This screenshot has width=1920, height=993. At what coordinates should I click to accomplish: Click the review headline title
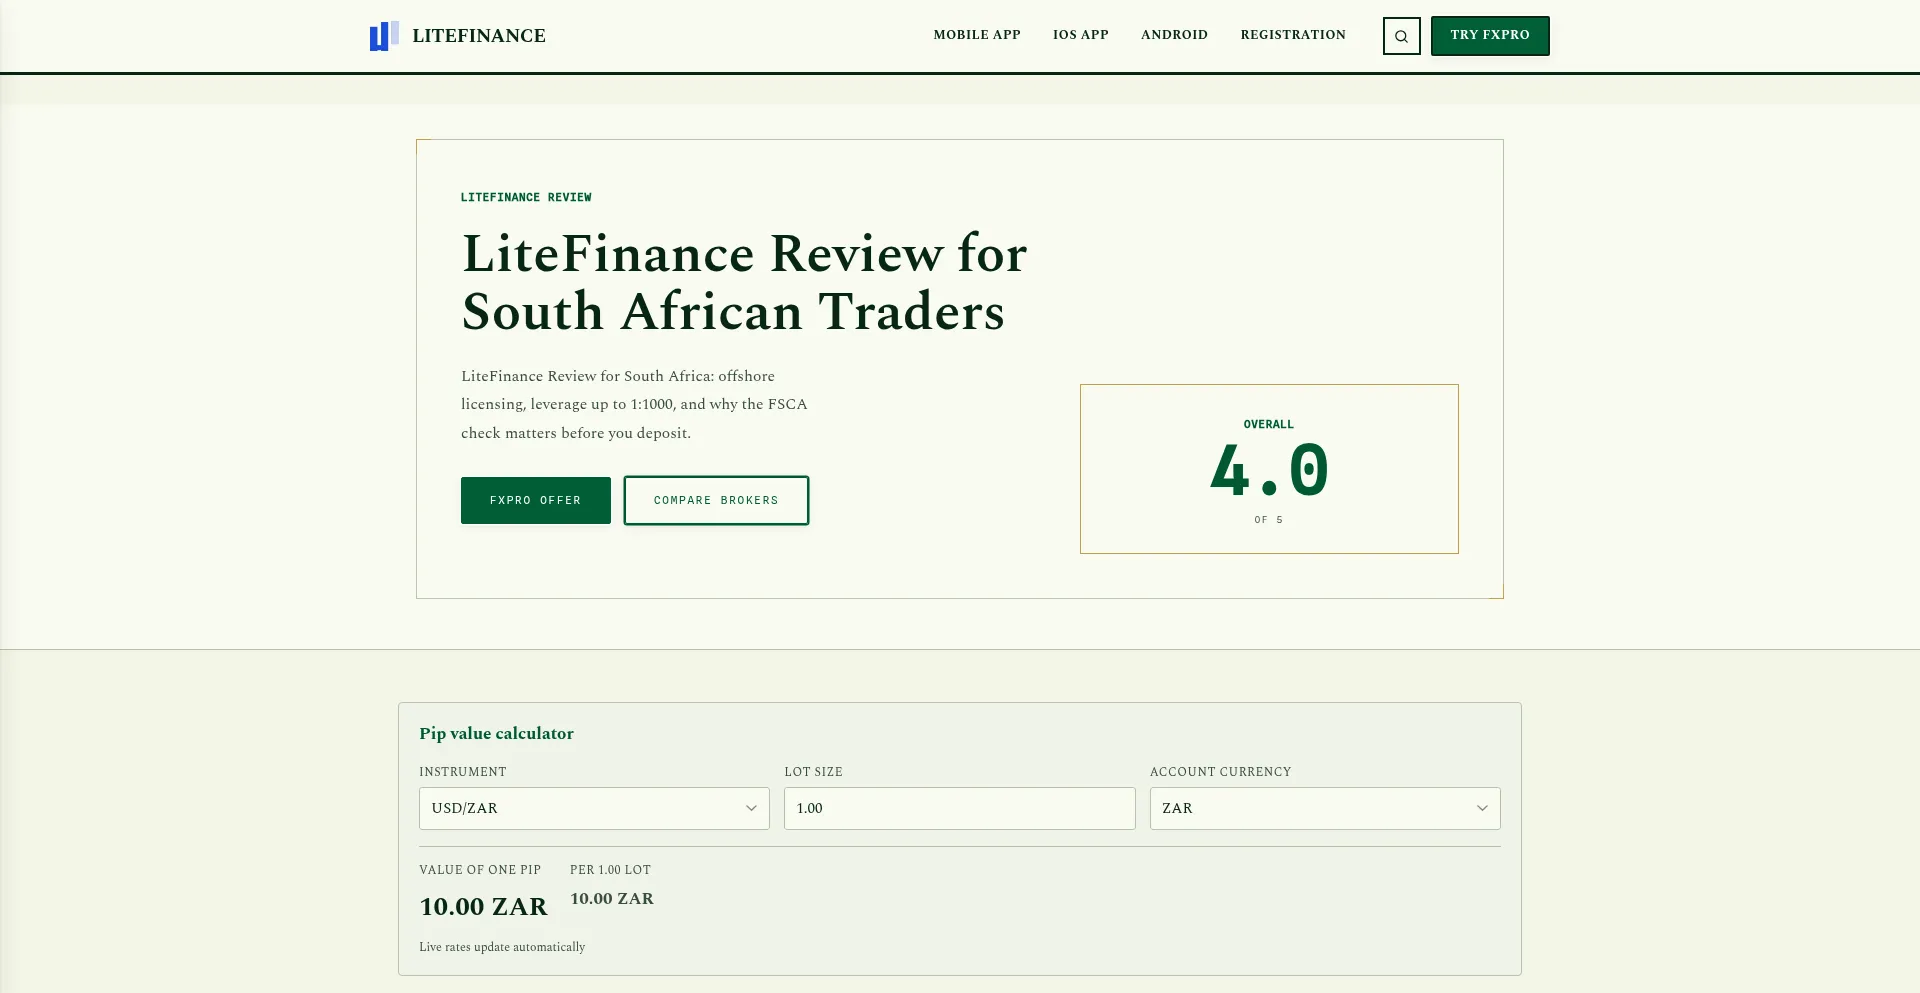[x=744, y=282]
